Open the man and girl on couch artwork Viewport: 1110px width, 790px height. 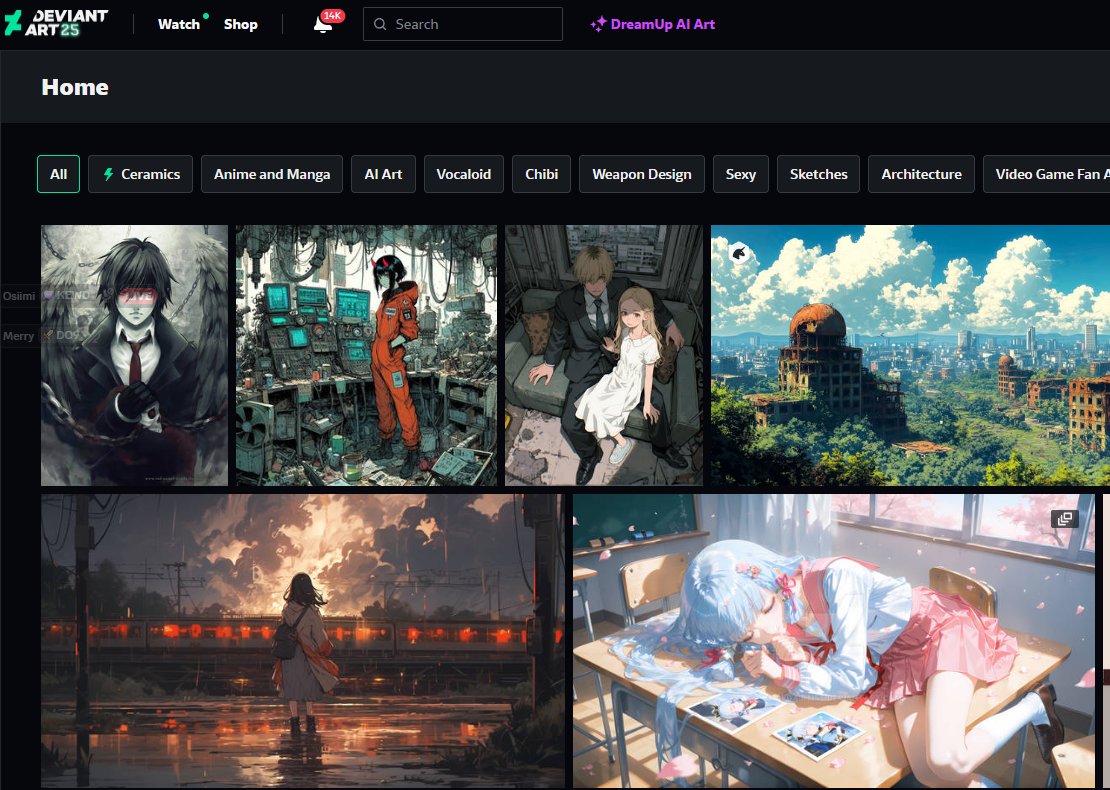[604, 355]
